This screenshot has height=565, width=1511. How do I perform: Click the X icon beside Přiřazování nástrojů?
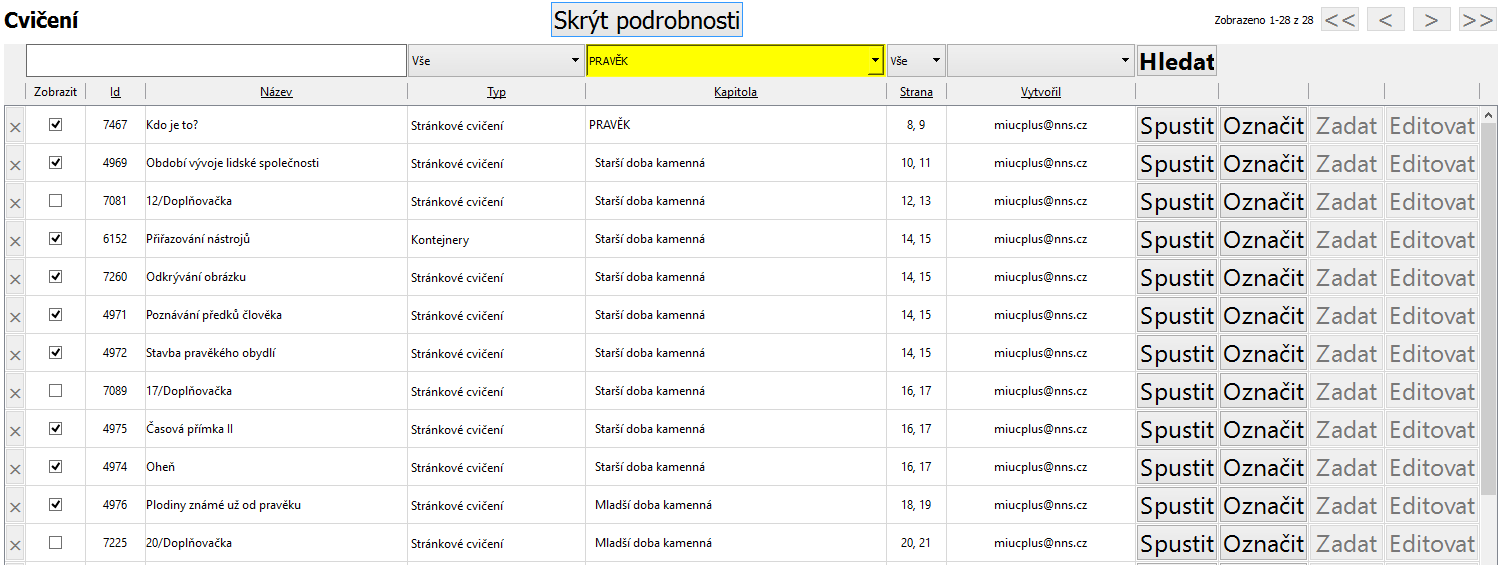pos(15,241)
